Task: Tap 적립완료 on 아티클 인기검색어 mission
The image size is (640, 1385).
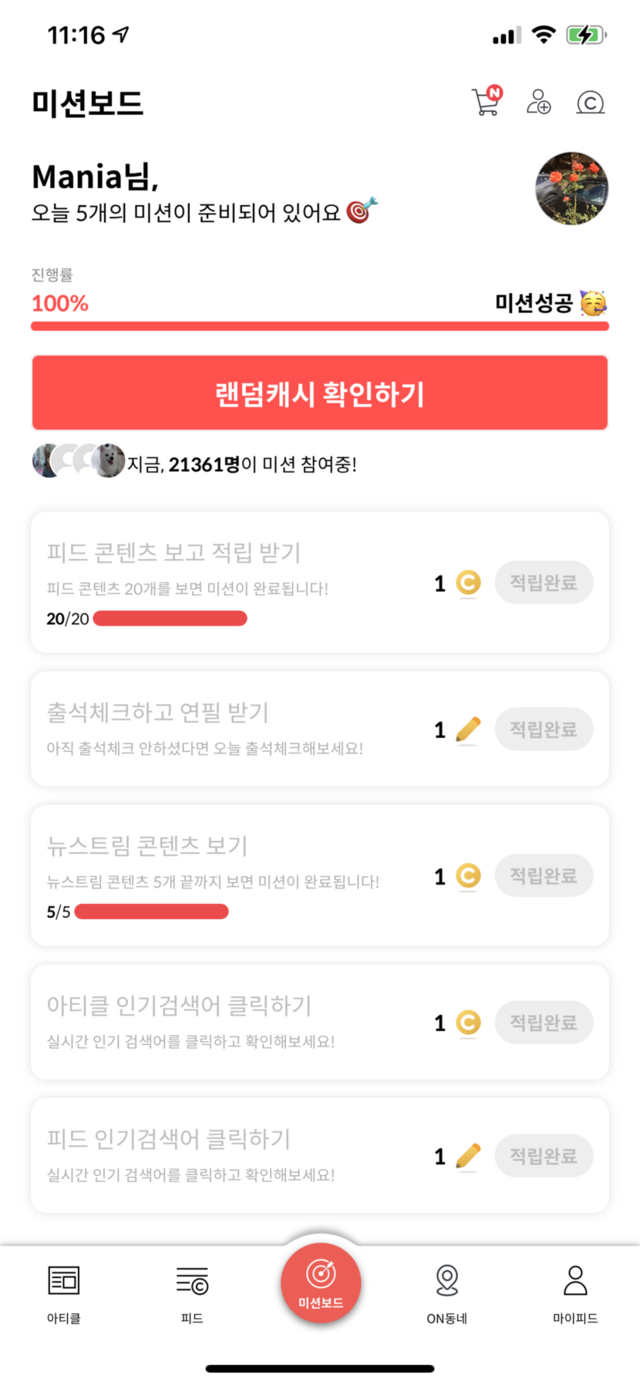Action: click(543, 1023)
